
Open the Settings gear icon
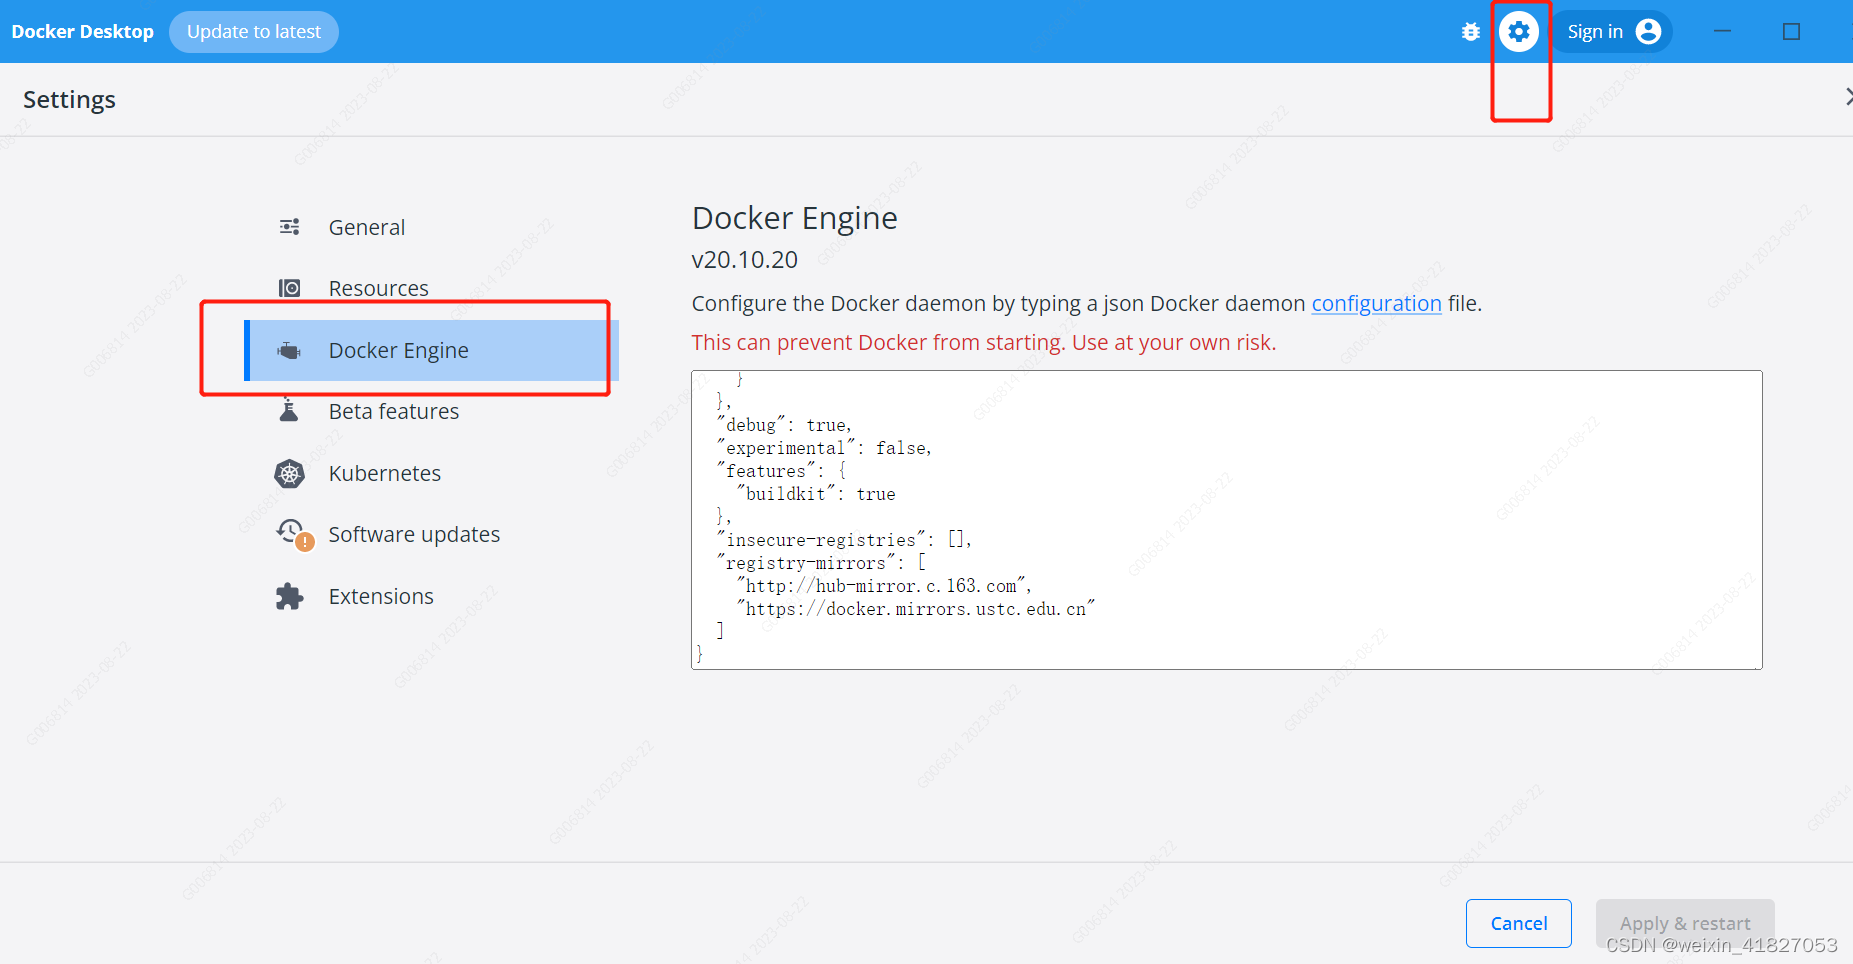1519,32
